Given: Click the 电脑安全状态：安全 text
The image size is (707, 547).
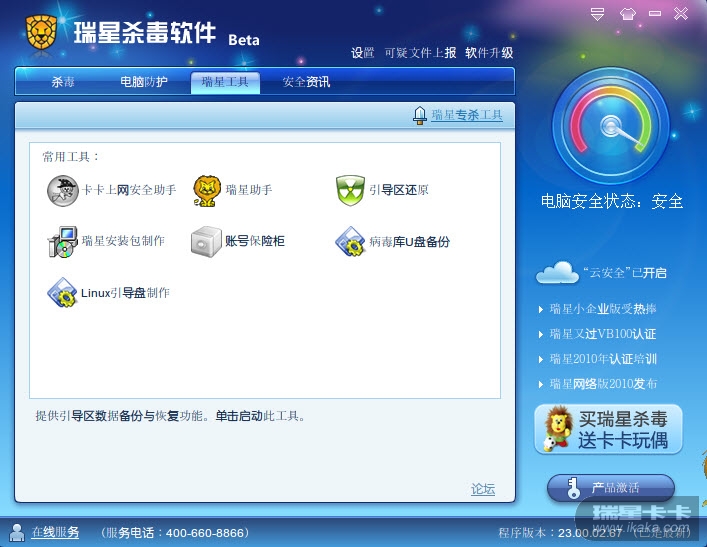Looking at the screenshot, I should coord(612,201).
